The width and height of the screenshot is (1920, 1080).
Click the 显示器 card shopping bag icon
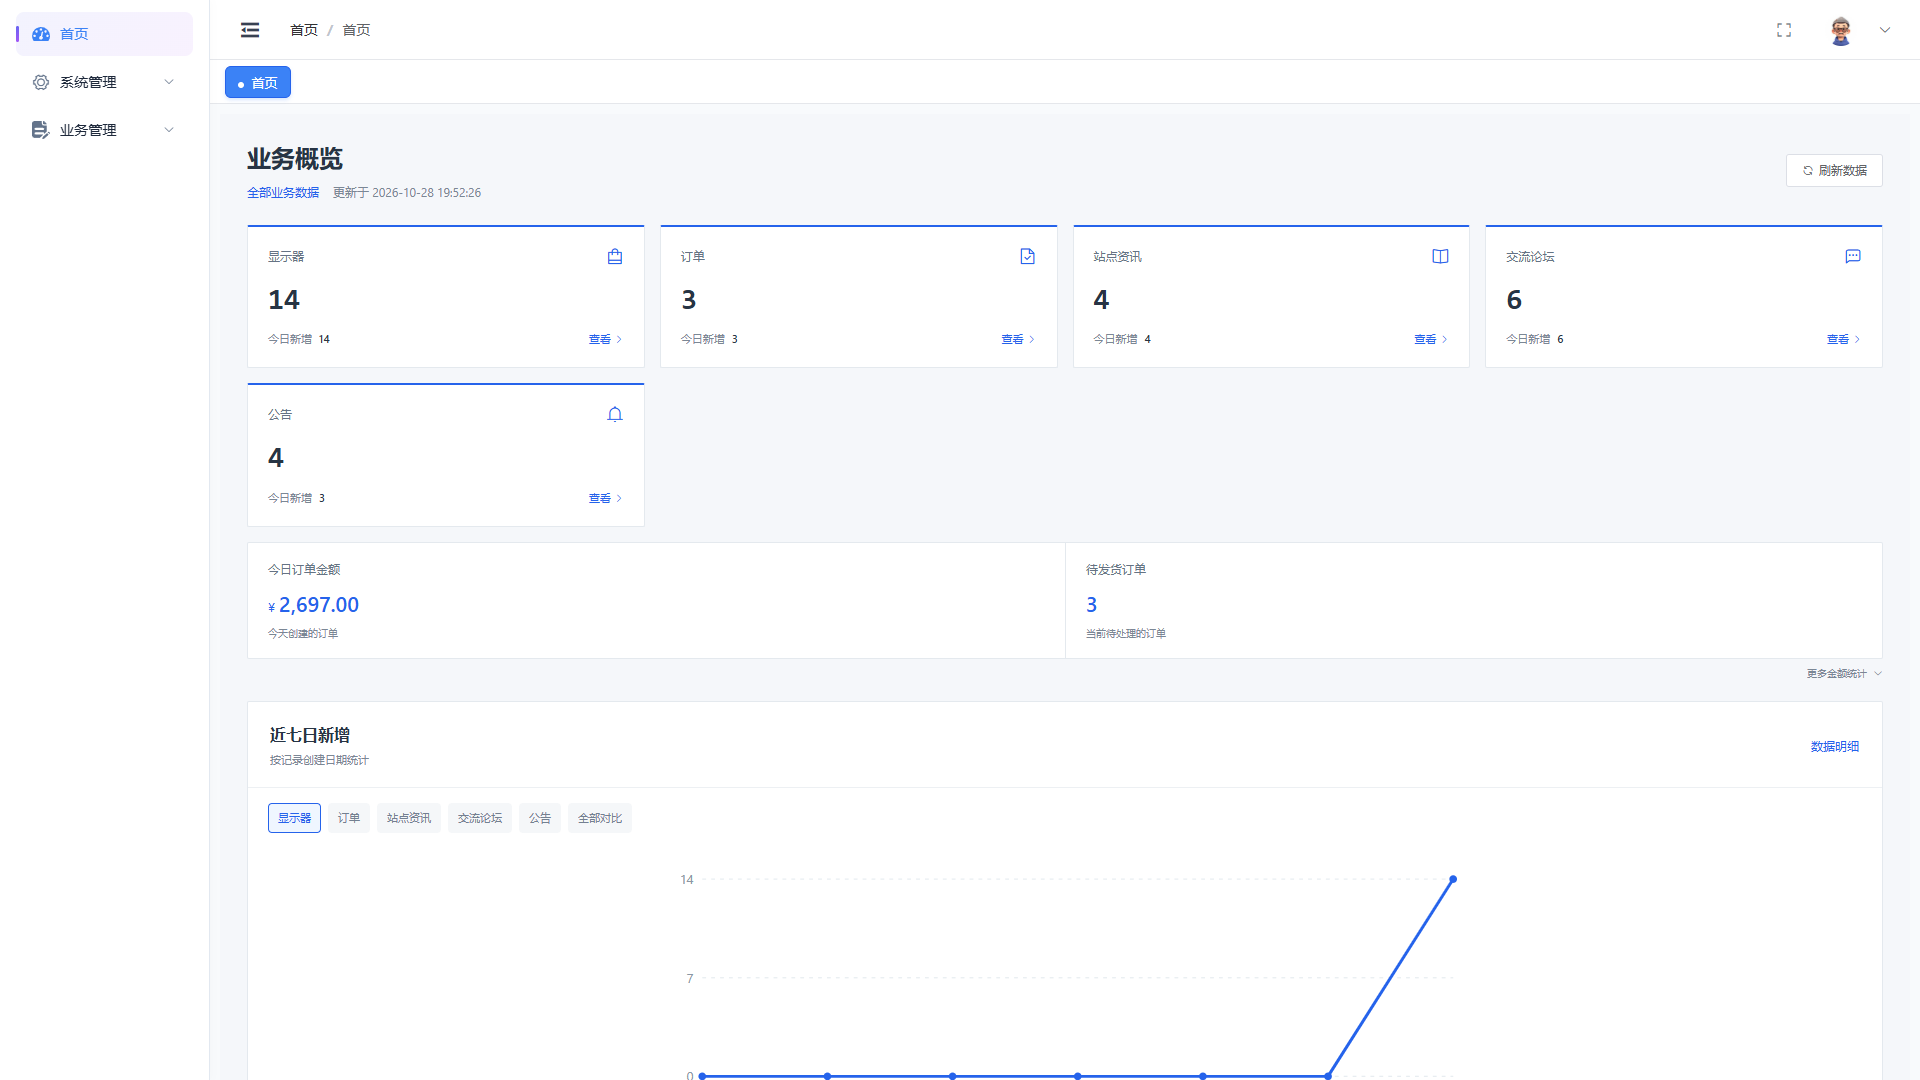(x=615, y=257)
